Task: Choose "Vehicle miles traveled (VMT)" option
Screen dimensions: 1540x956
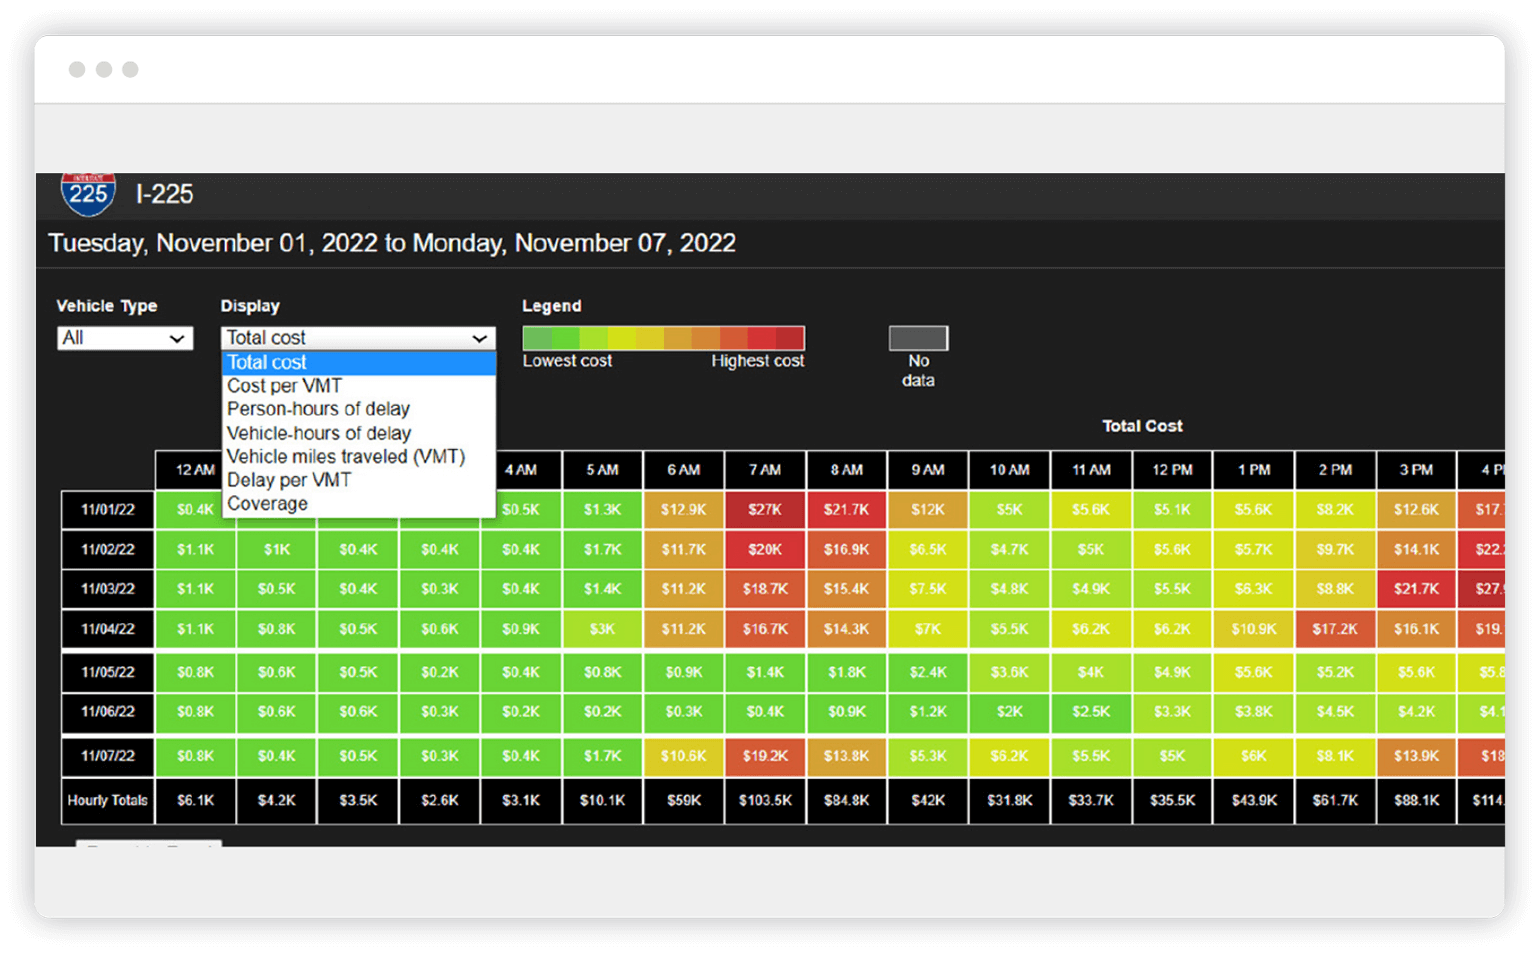Action: tap(344, 456)
